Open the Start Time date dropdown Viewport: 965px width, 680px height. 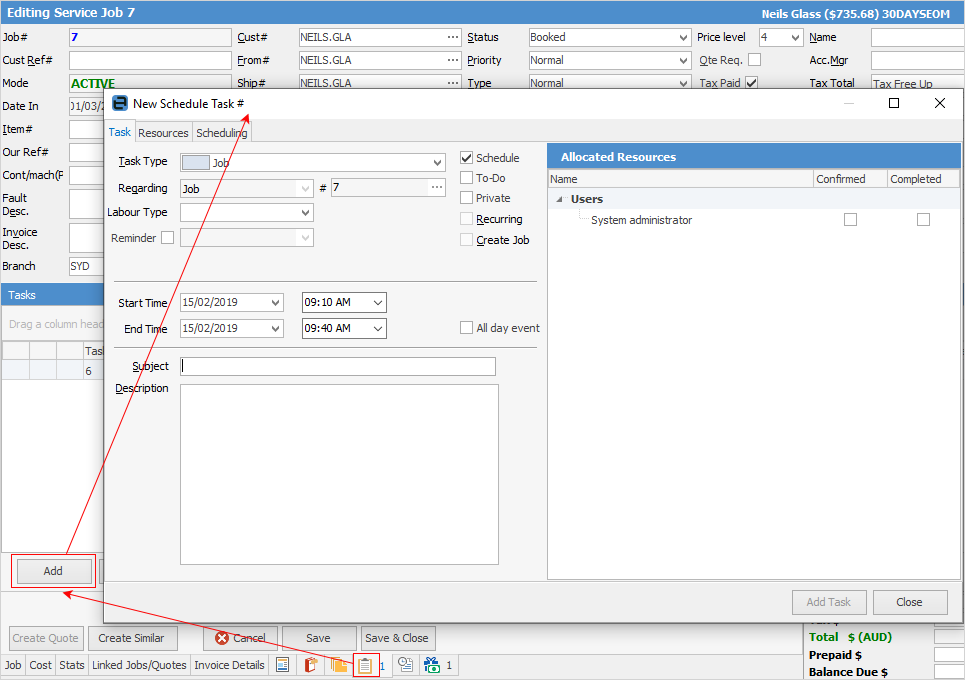(x=275, y=303)
